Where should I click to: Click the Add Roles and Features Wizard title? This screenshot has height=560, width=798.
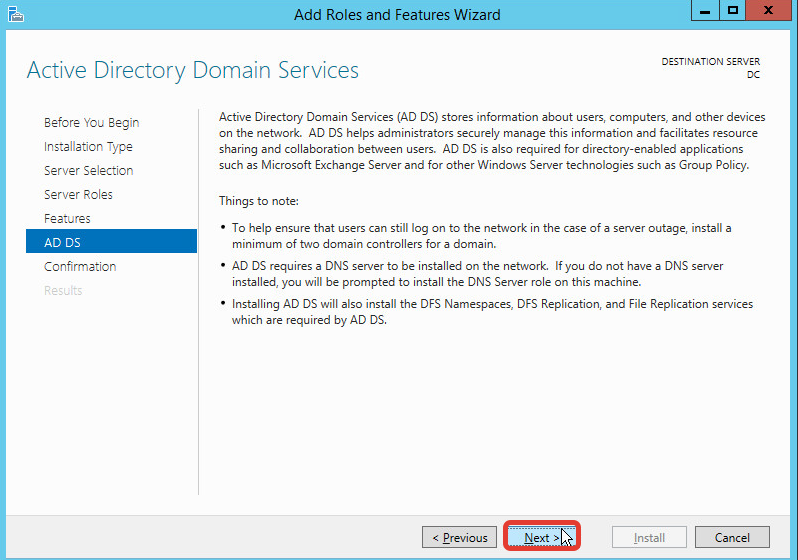[397, 15]
